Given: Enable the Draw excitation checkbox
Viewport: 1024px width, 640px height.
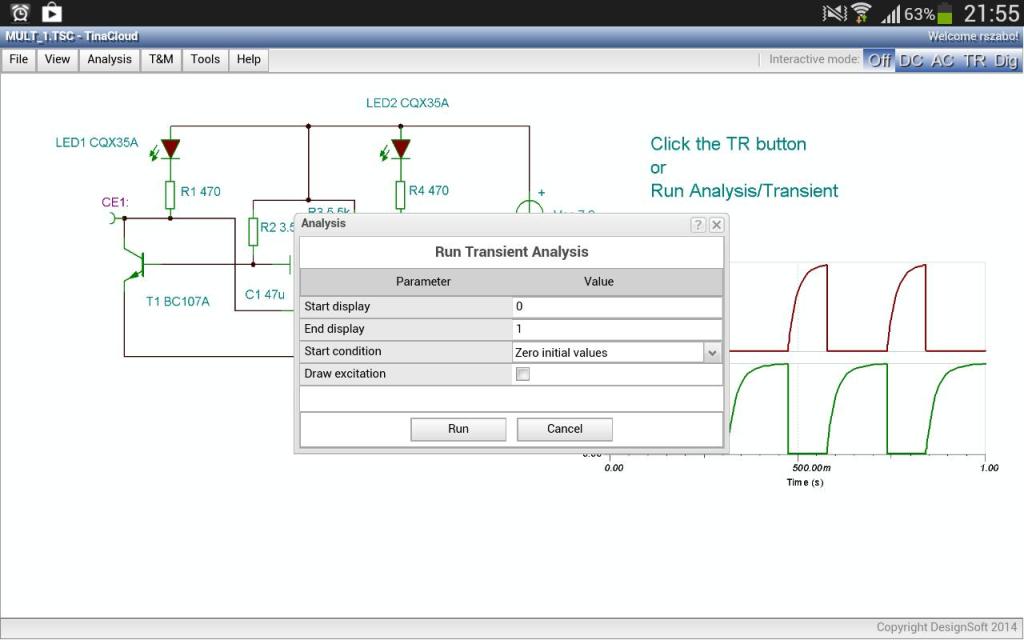Looking at the screenshot, I should (x=522, y=374).
